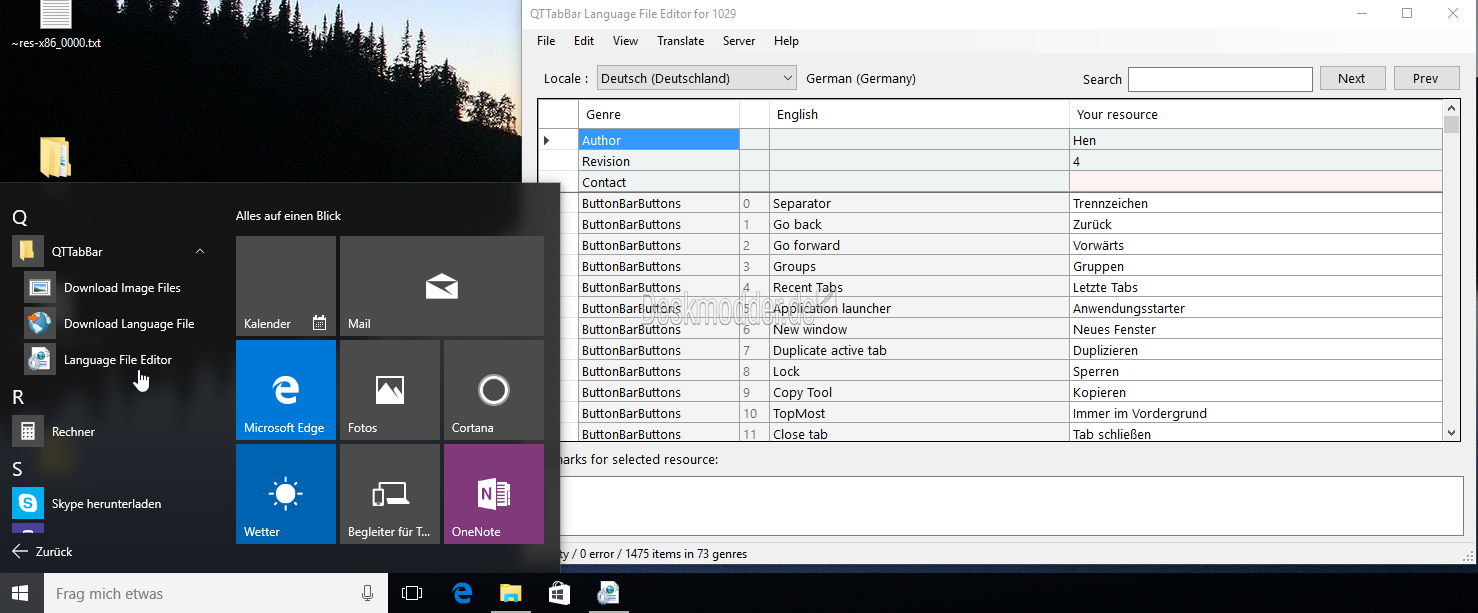
Task: Open the Server menu
Action: (739, 41)
